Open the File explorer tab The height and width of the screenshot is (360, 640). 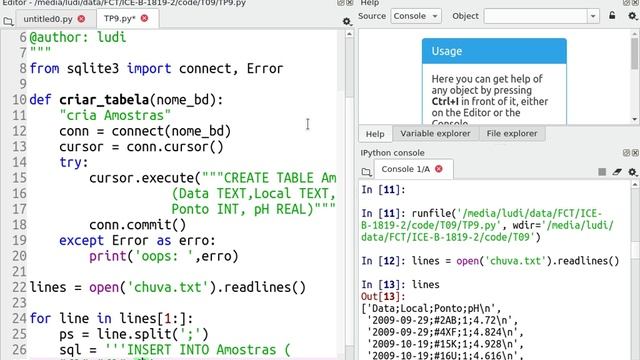click(x=512, y=133)
